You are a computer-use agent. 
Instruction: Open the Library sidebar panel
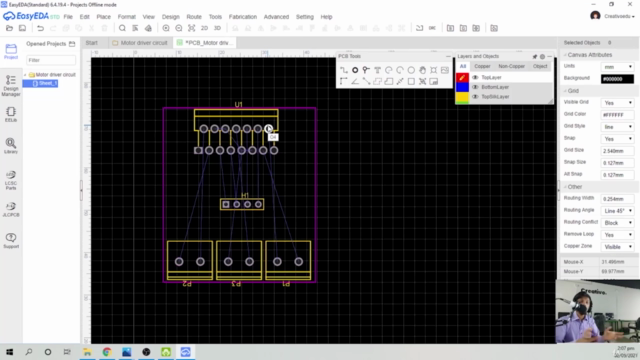pos(11,146)
